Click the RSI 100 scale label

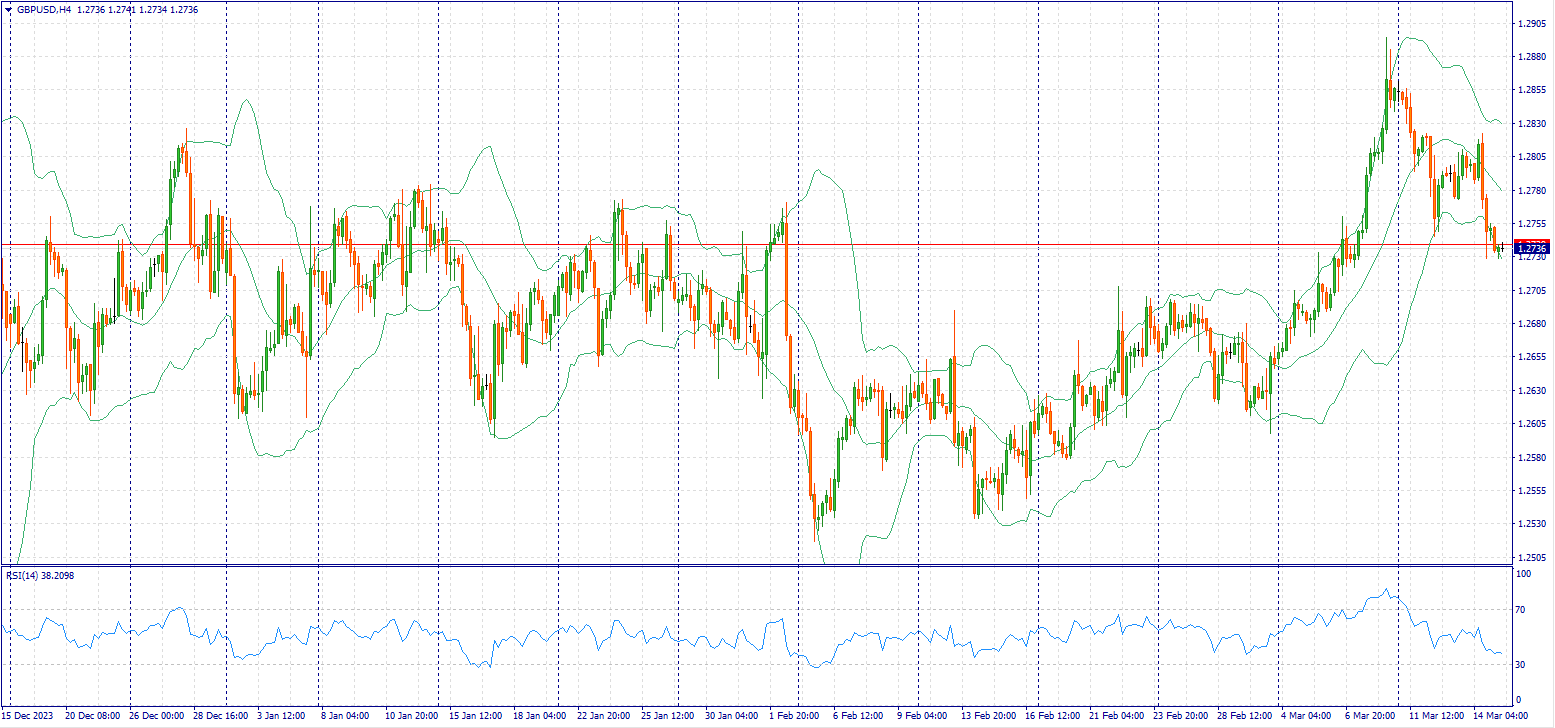pos(1525,574)
